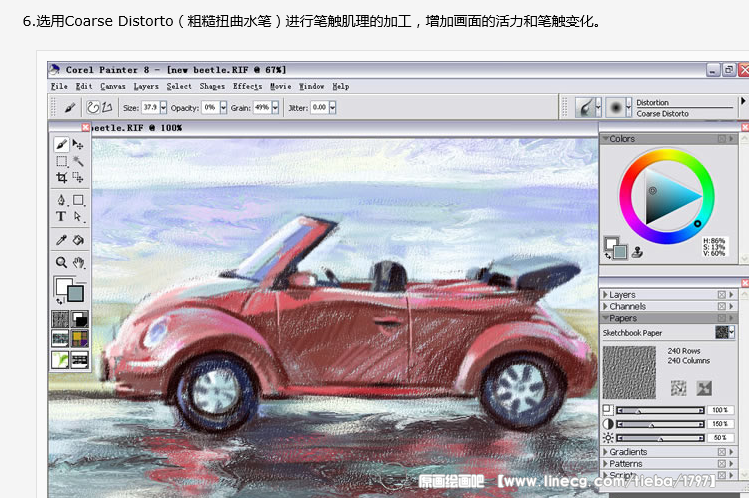
Task: Select the Magic Wand tool
Action: [x=78, y=161]
